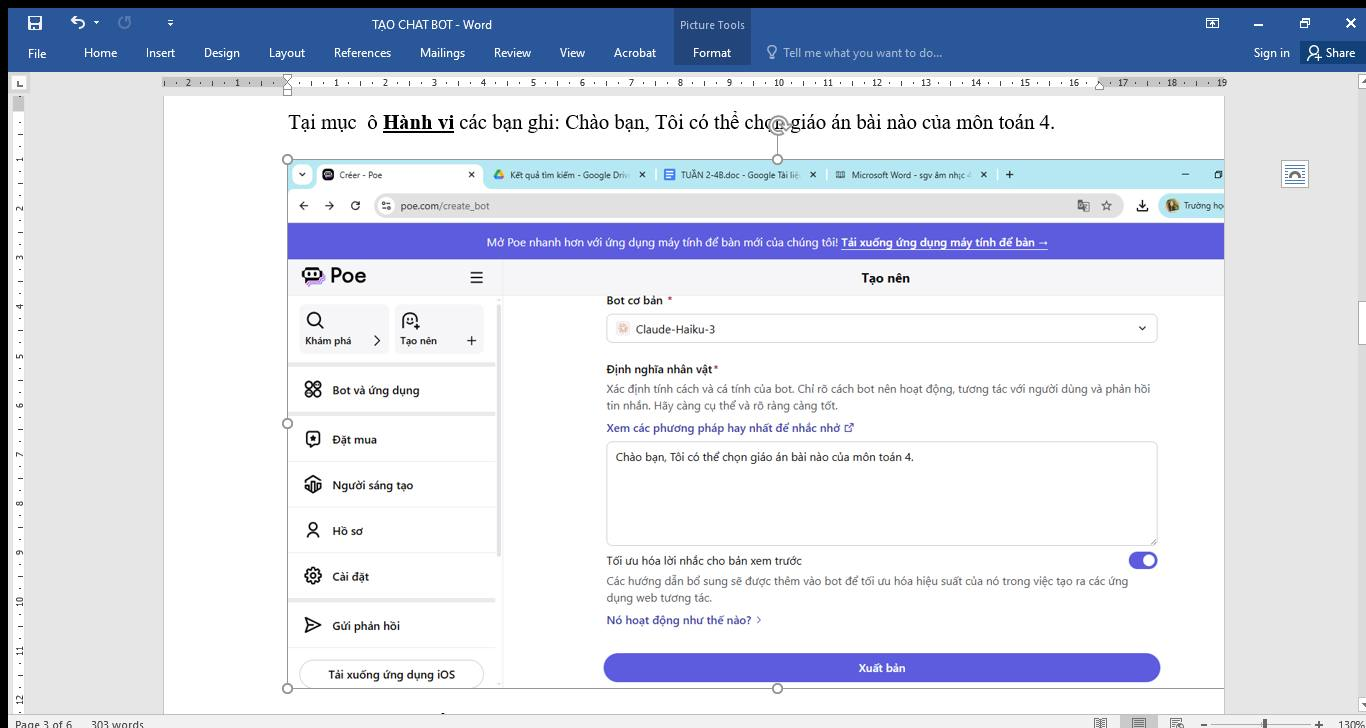Screen dimensions: 1366x728
Task: Click Tạo nên bot icon in Poe sidebar
Action: 410,321
